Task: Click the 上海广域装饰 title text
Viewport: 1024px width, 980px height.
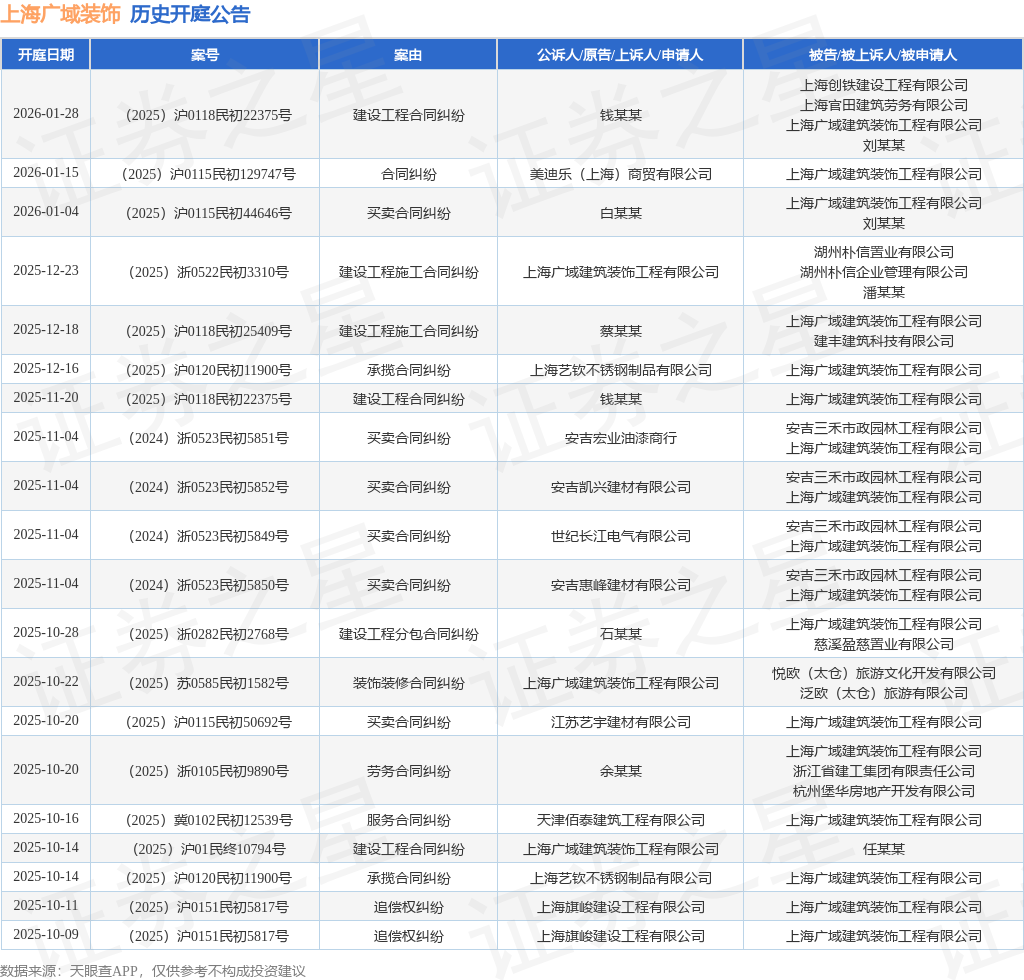Action: (x=61, y=14)
